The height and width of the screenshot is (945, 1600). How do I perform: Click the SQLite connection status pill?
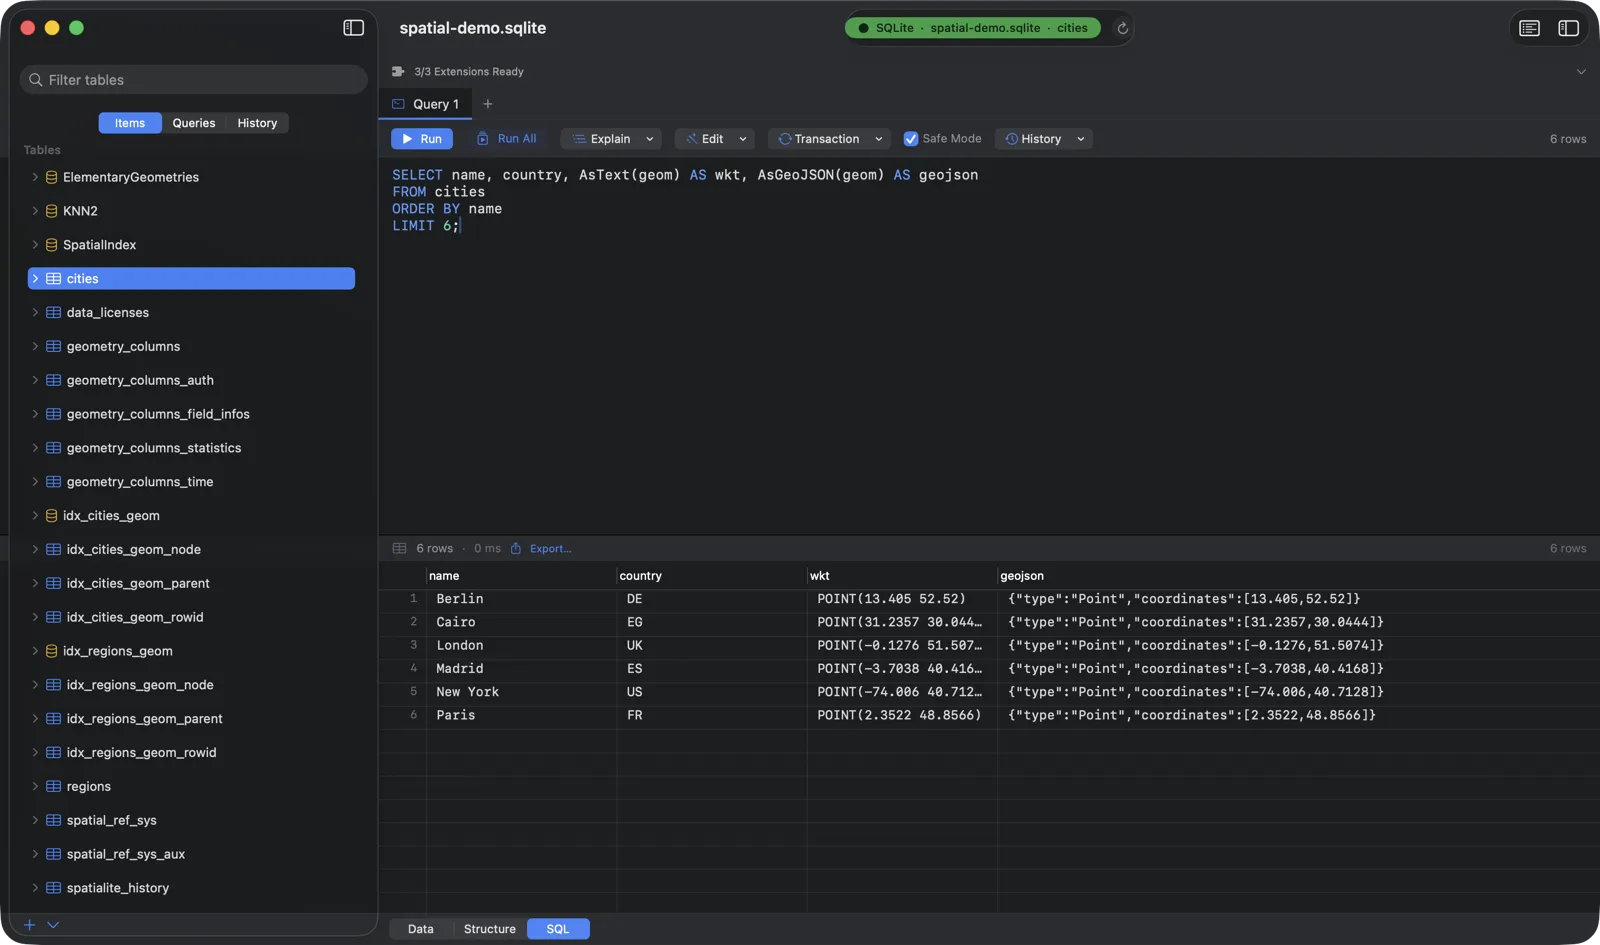pyautogui.click(x=973, y=28)
